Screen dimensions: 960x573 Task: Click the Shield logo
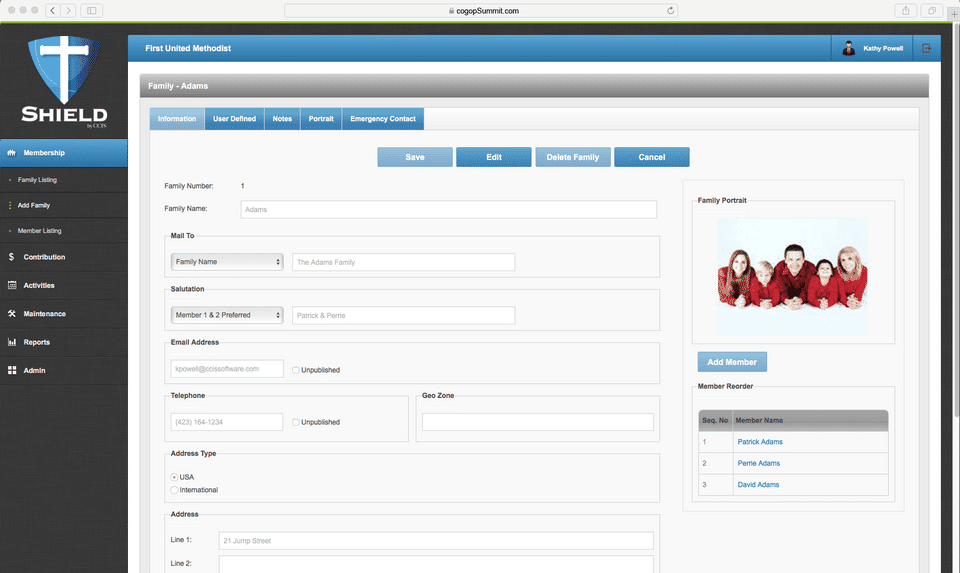pyautogui.click(x=64, y=81)
